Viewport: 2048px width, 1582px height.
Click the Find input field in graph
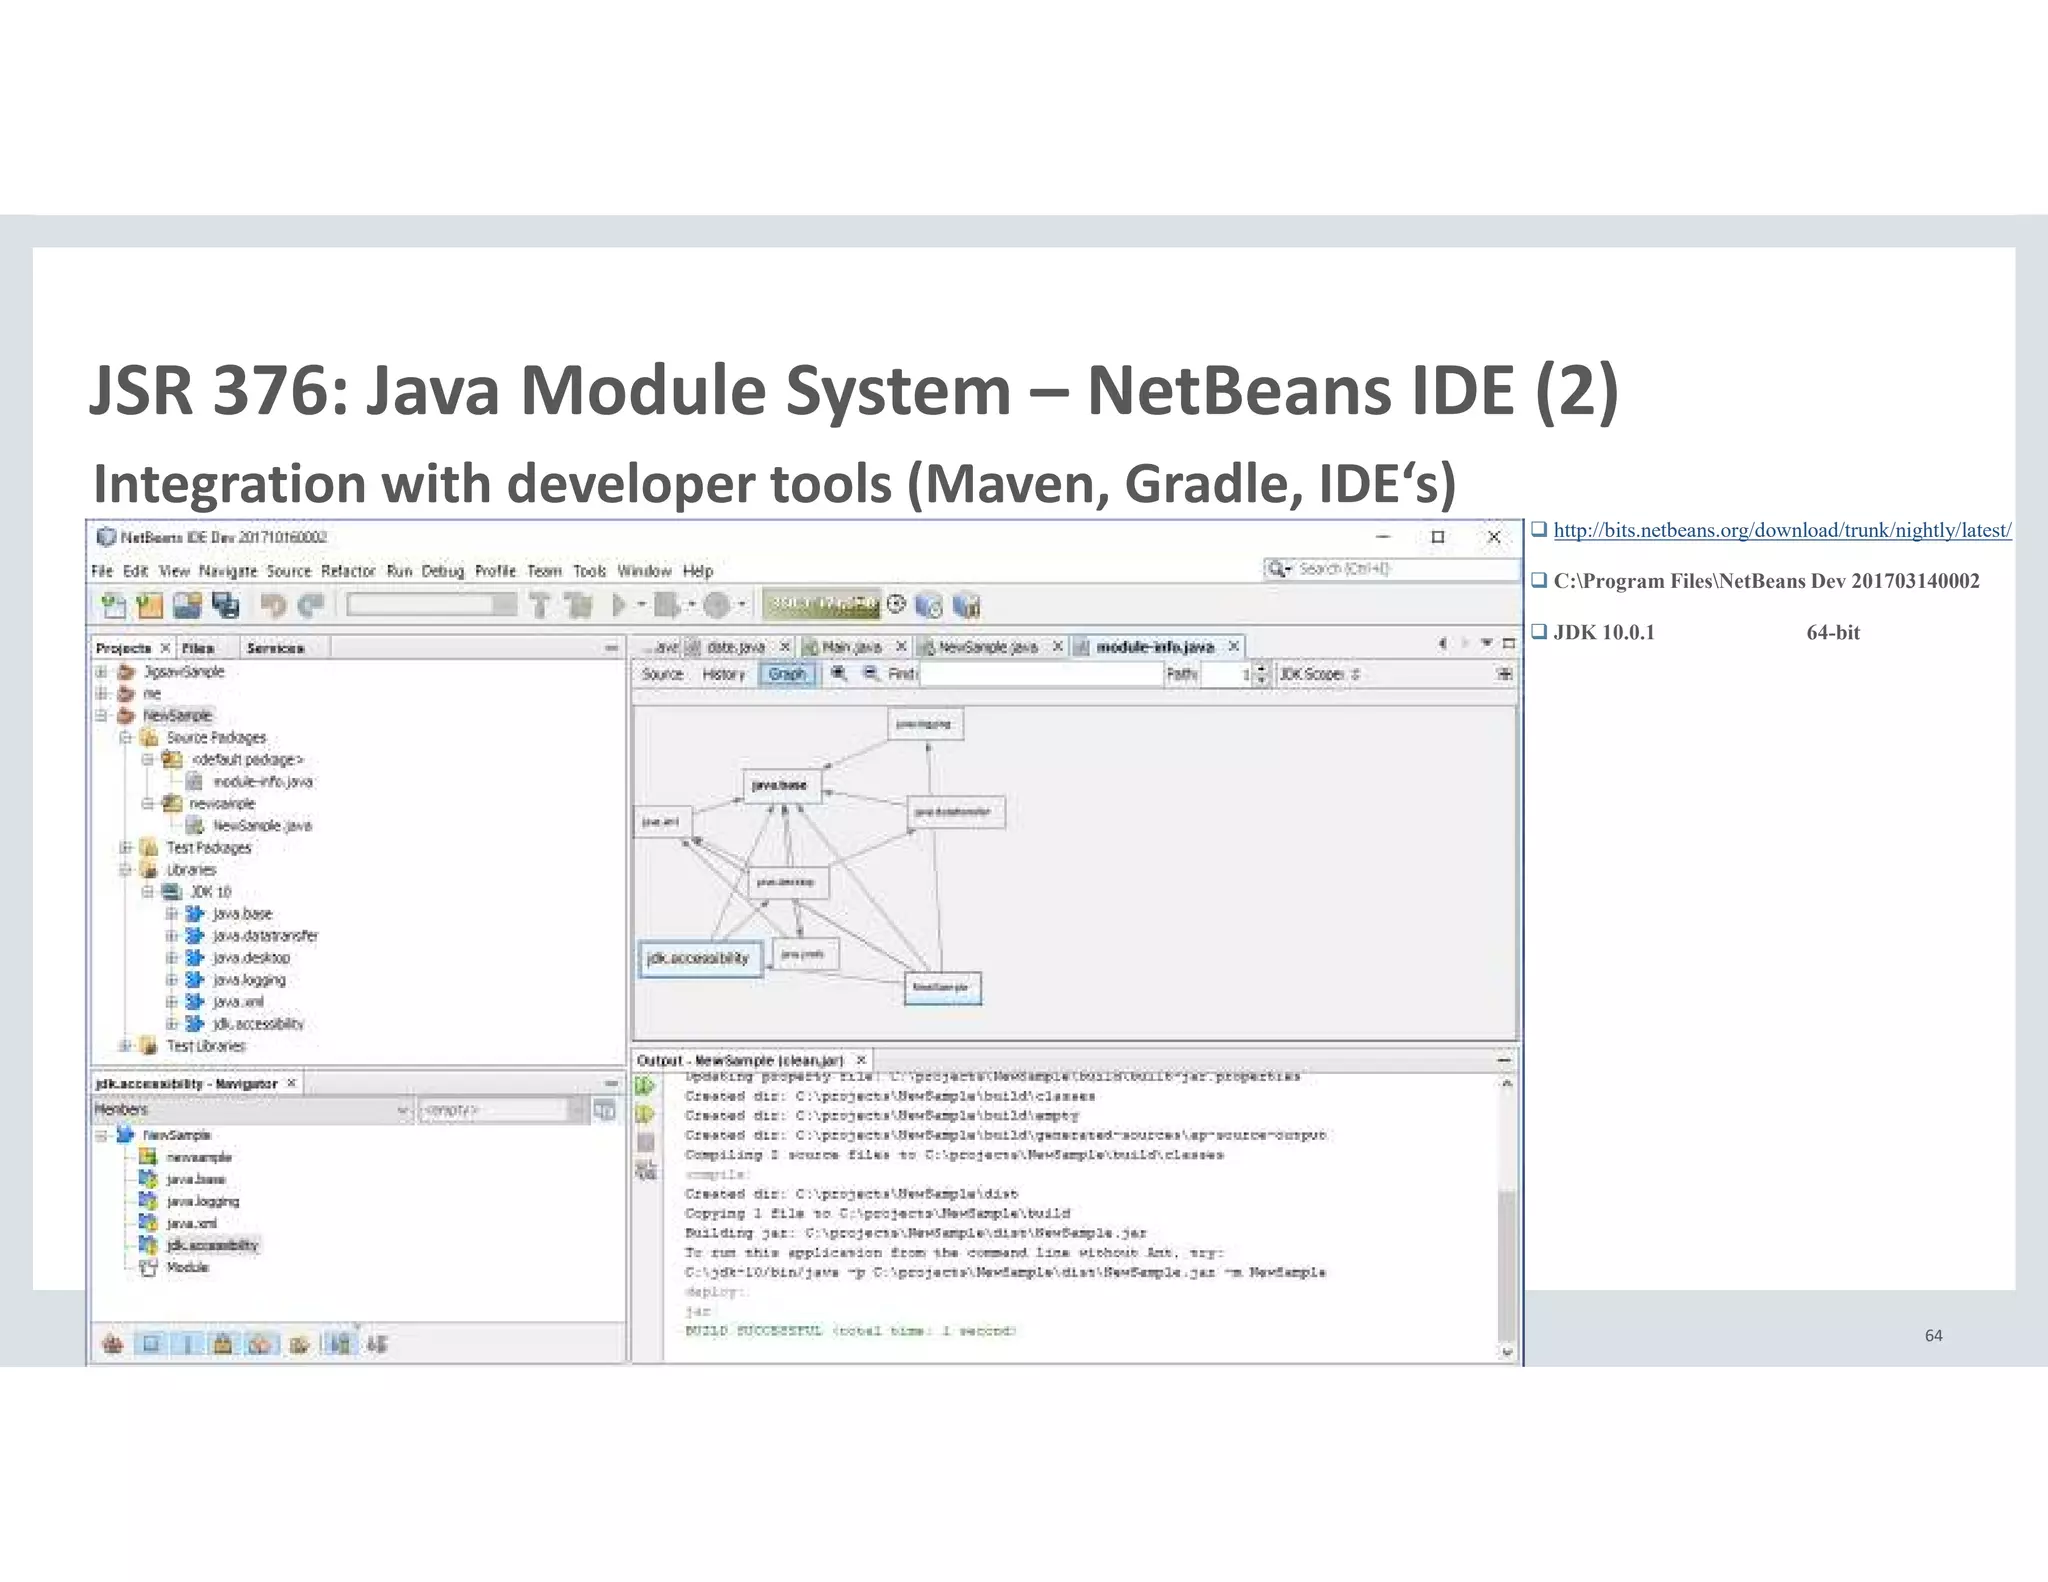1040,674
